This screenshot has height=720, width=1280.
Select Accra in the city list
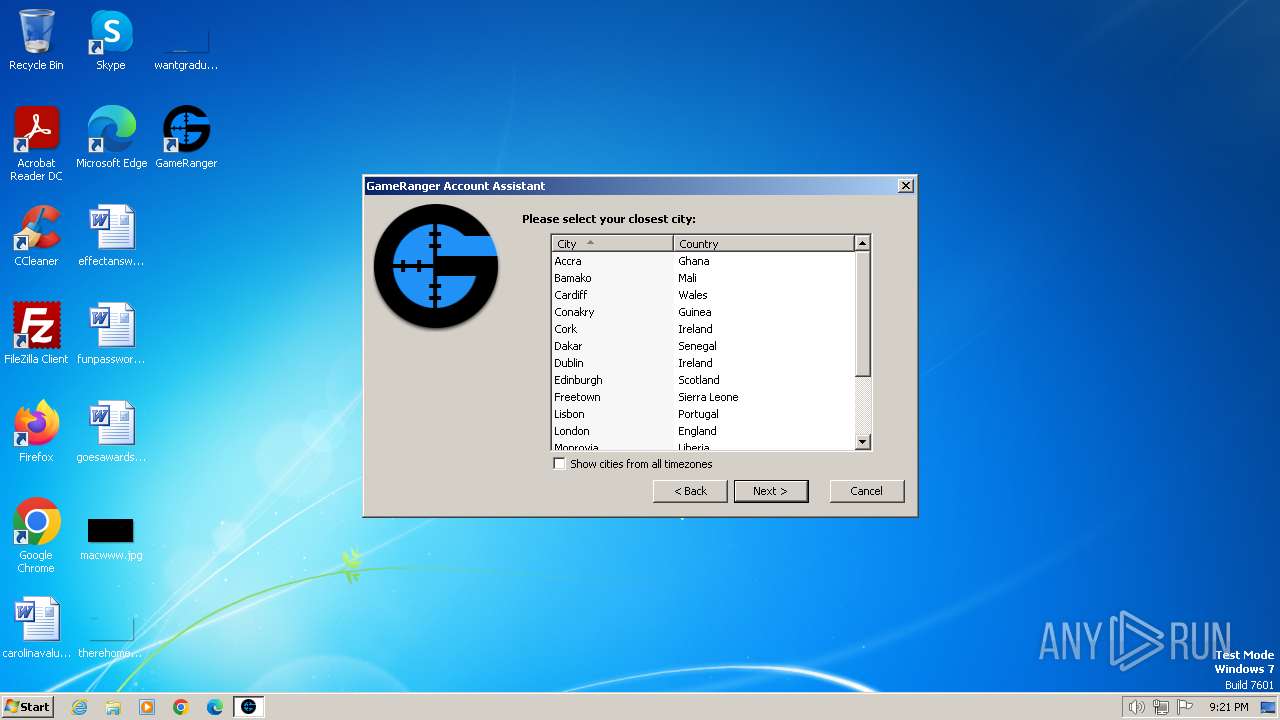point(567,261)
